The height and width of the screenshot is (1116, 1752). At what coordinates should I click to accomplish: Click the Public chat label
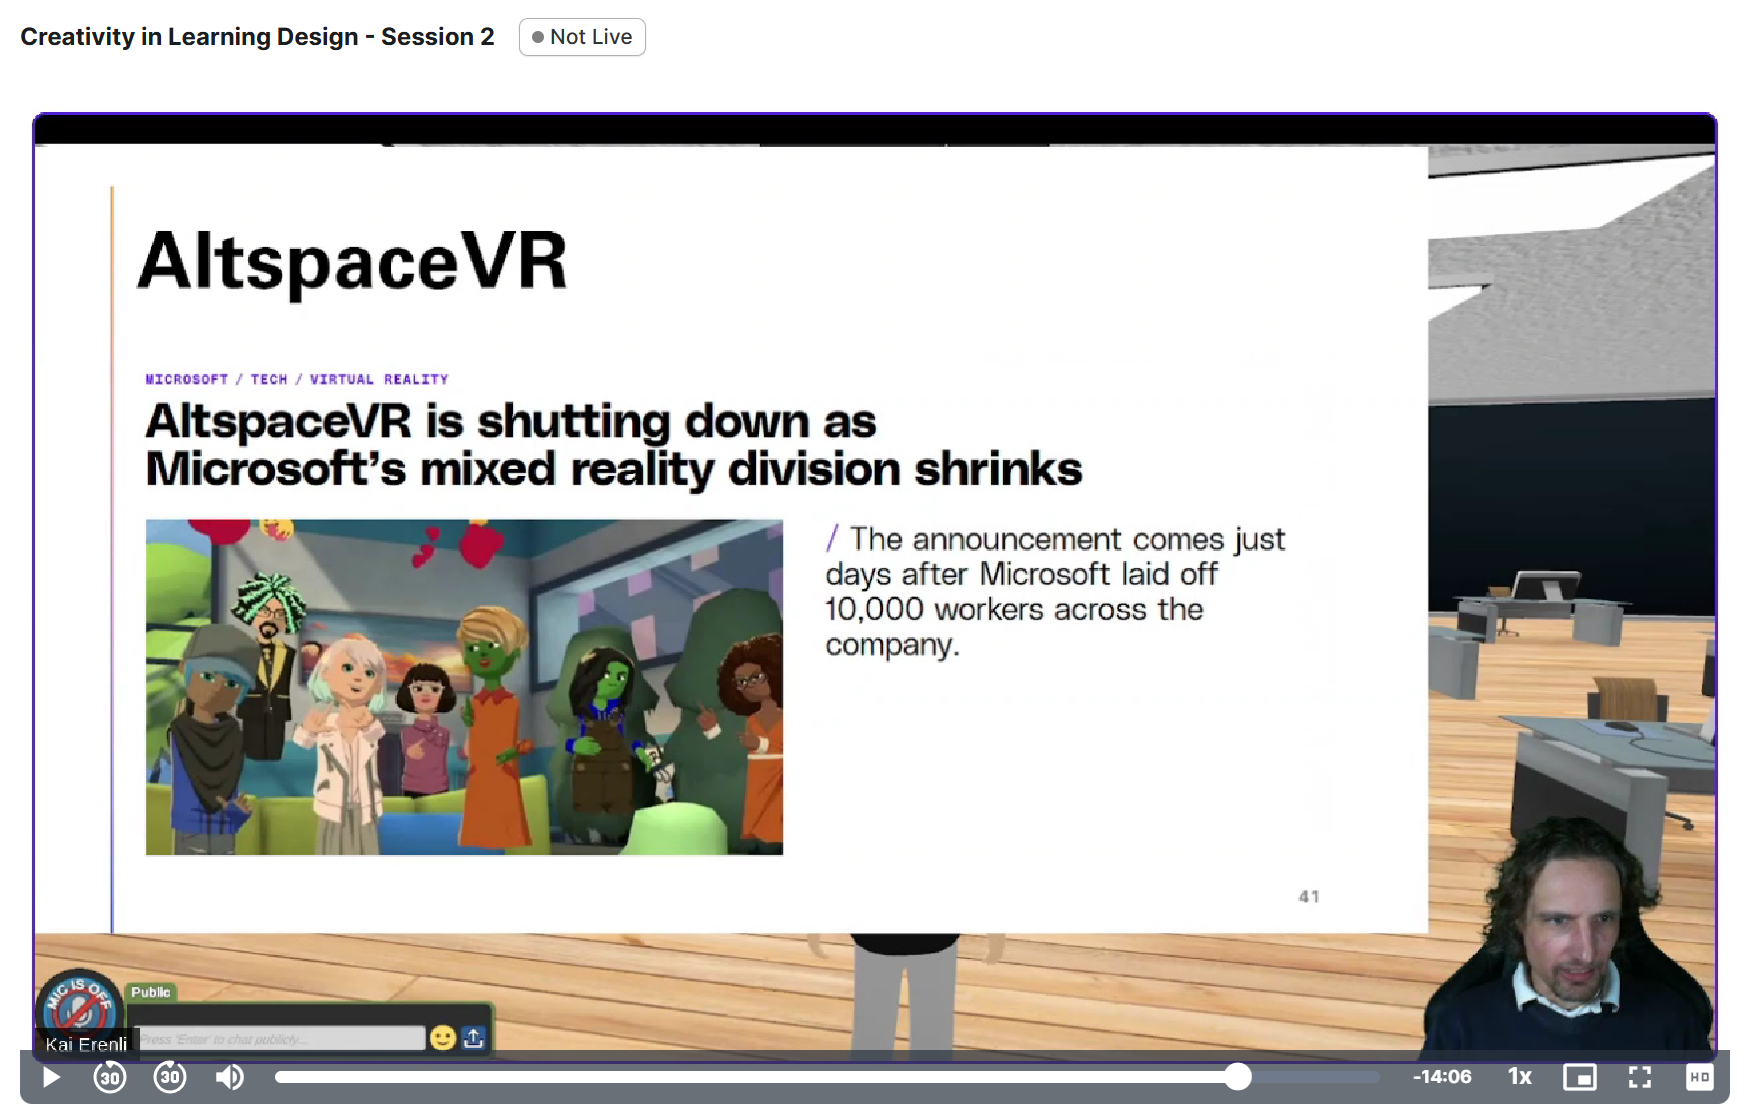(x=151, y=992)
